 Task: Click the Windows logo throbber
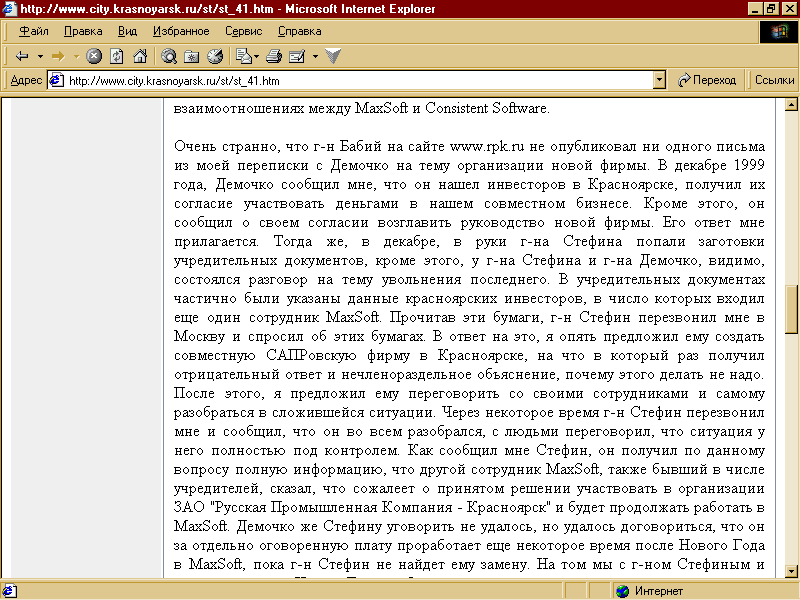tap(779, 32)
